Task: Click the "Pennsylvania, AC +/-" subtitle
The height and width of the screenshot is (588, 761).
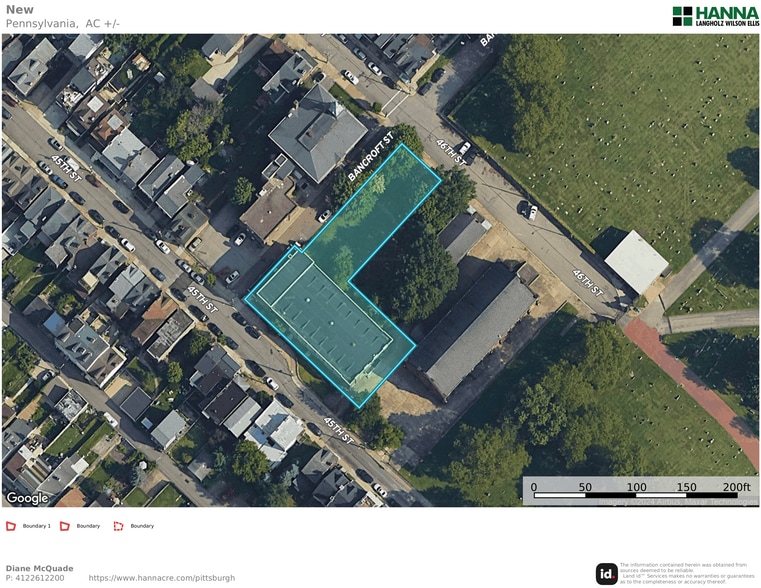Action: 63,23
